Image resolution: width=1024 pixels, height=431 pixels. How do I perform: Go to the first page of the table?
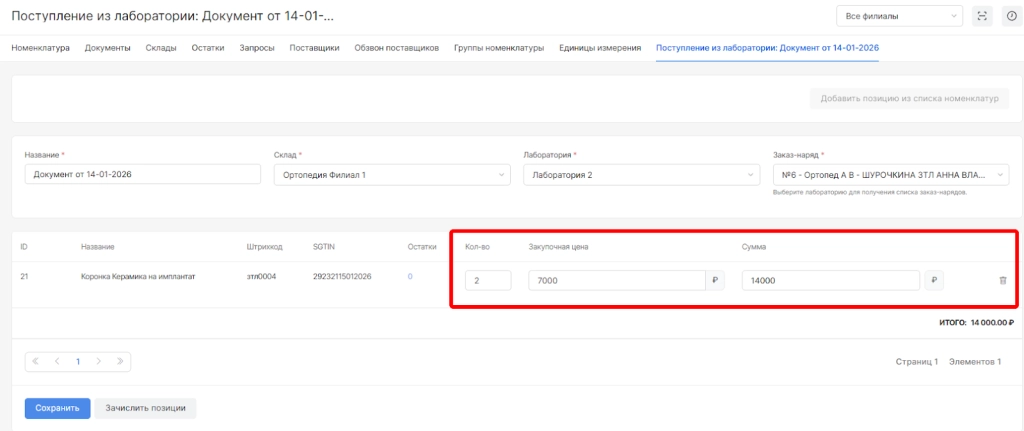[36, 361]
